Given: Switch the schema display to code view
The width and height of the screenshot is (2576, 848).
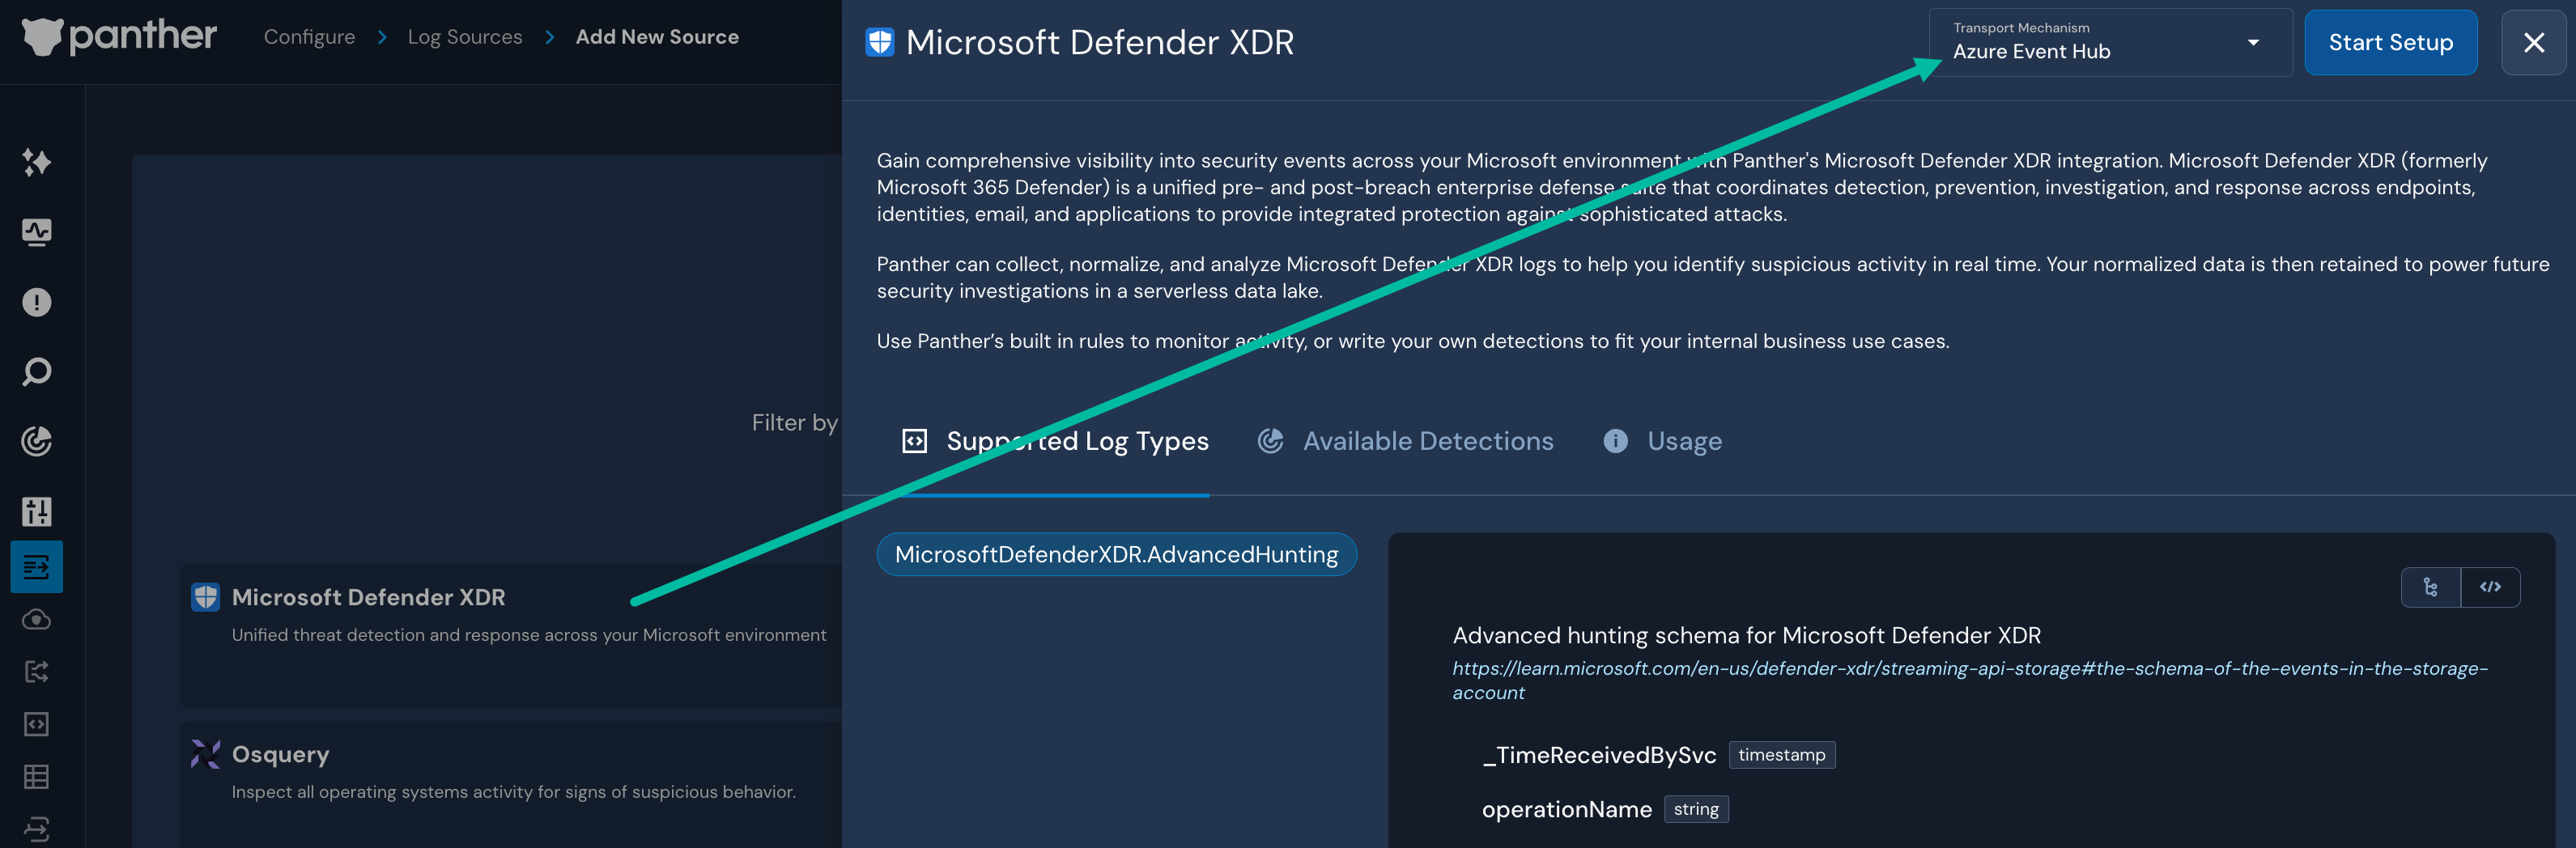Looking at the screenshot, I should [2492, 588].
